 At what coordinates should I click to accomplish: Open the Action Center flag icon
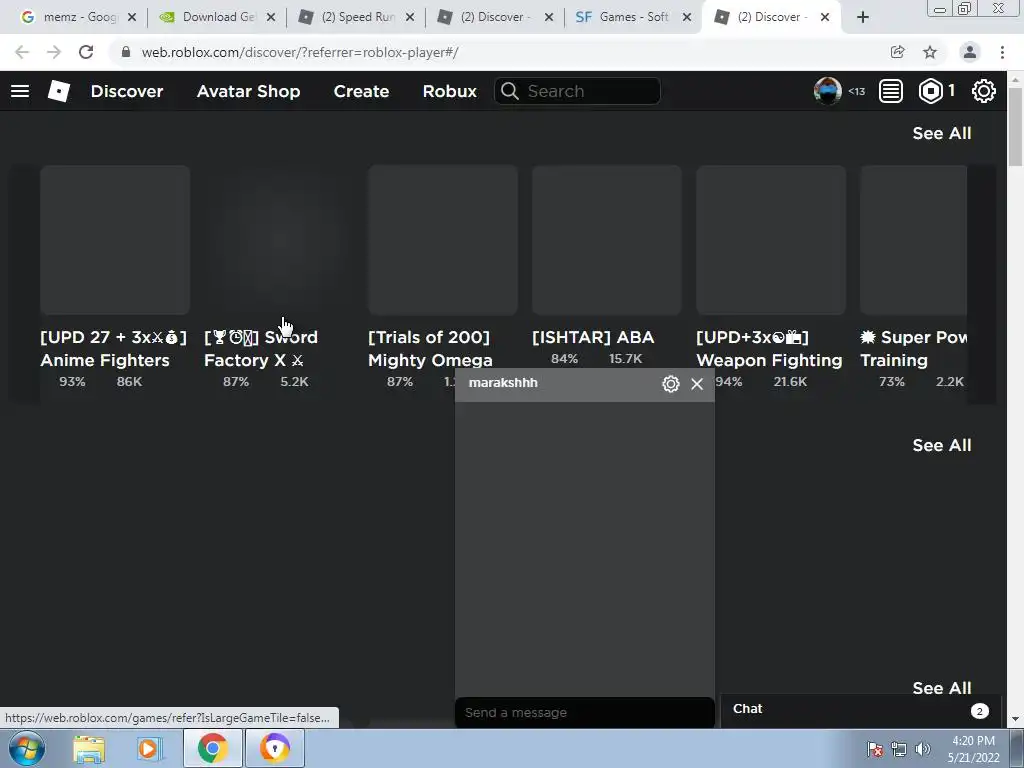coord(875,749)
